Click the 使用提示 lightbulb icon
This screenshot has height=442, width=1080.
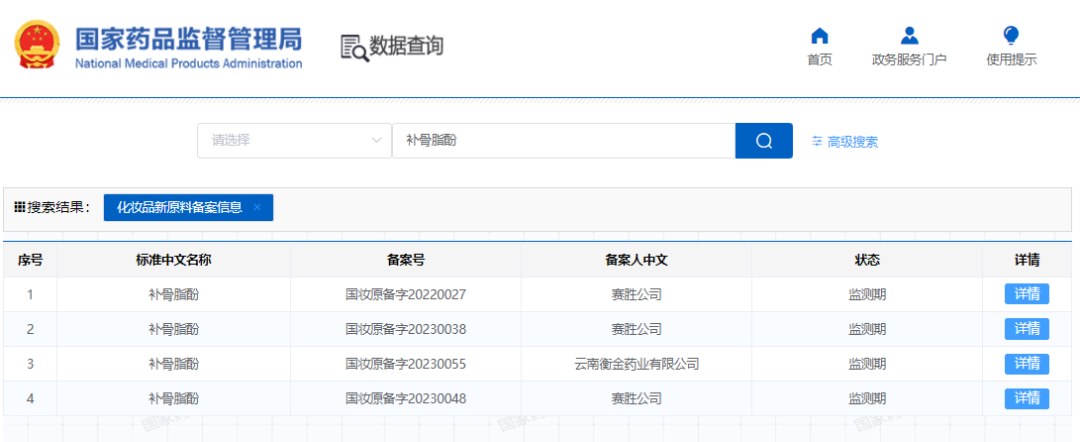[1011, 37]
